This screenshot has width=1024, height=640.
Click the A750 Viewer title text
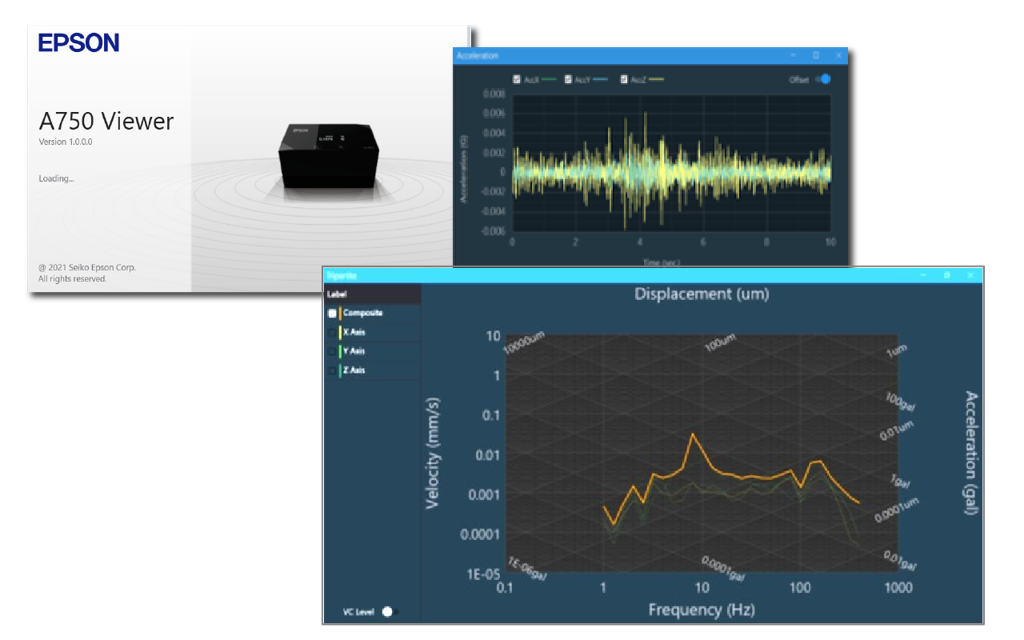click(x=106, y=121)
